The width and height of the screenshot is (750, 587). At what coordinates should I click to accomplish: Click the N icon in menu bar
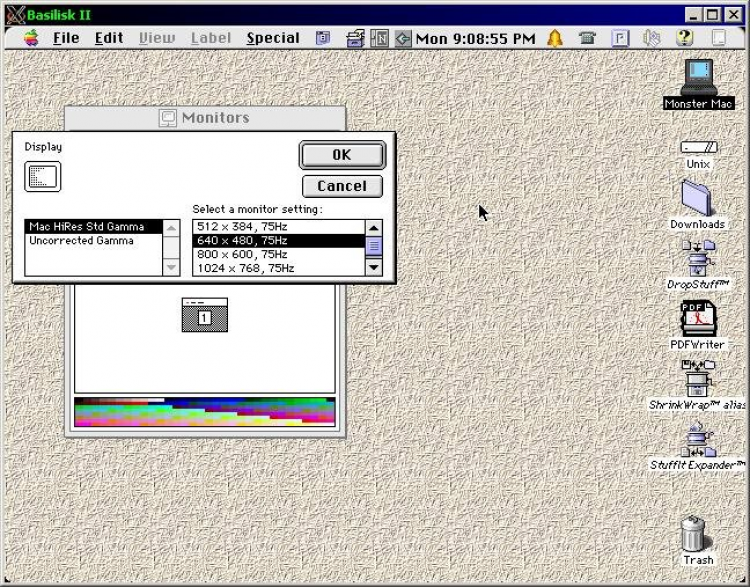pyautogui.click(x=379, y=38)
